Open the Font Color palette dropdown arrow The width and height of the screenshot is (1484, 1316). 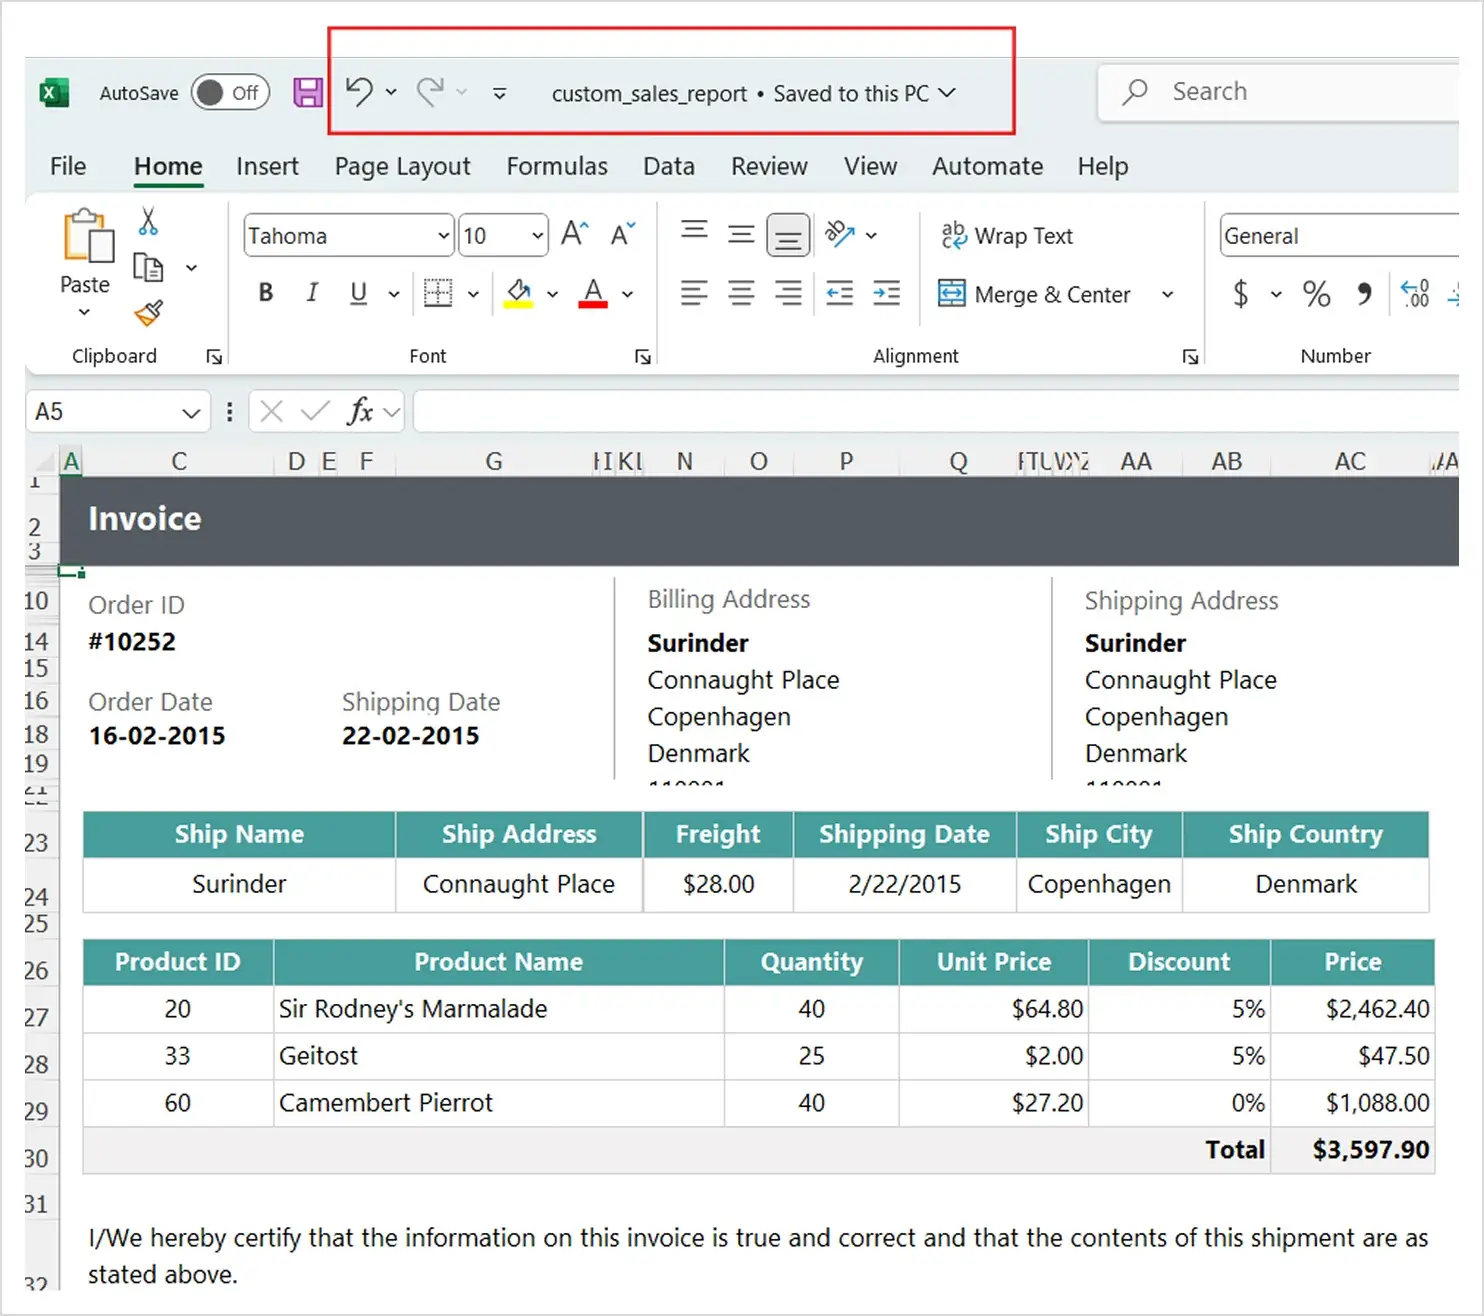coord(628,294)
